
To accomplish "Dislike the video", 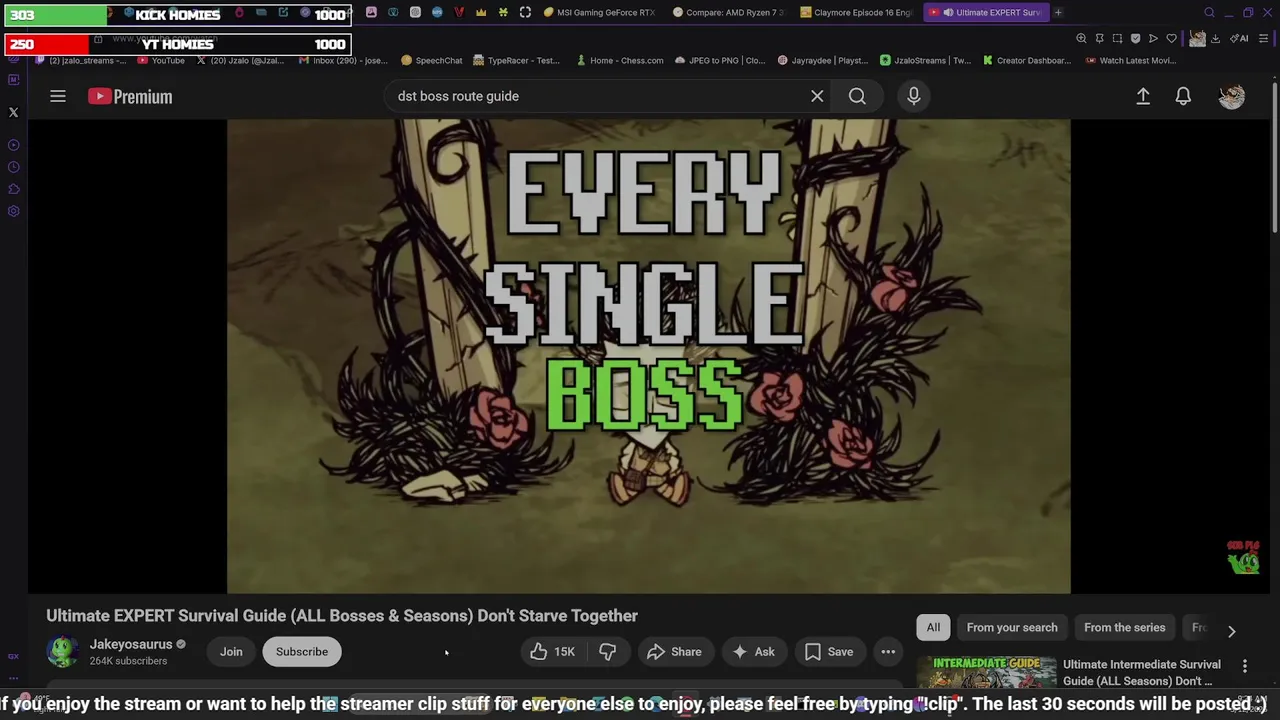I will pos(608,652).
